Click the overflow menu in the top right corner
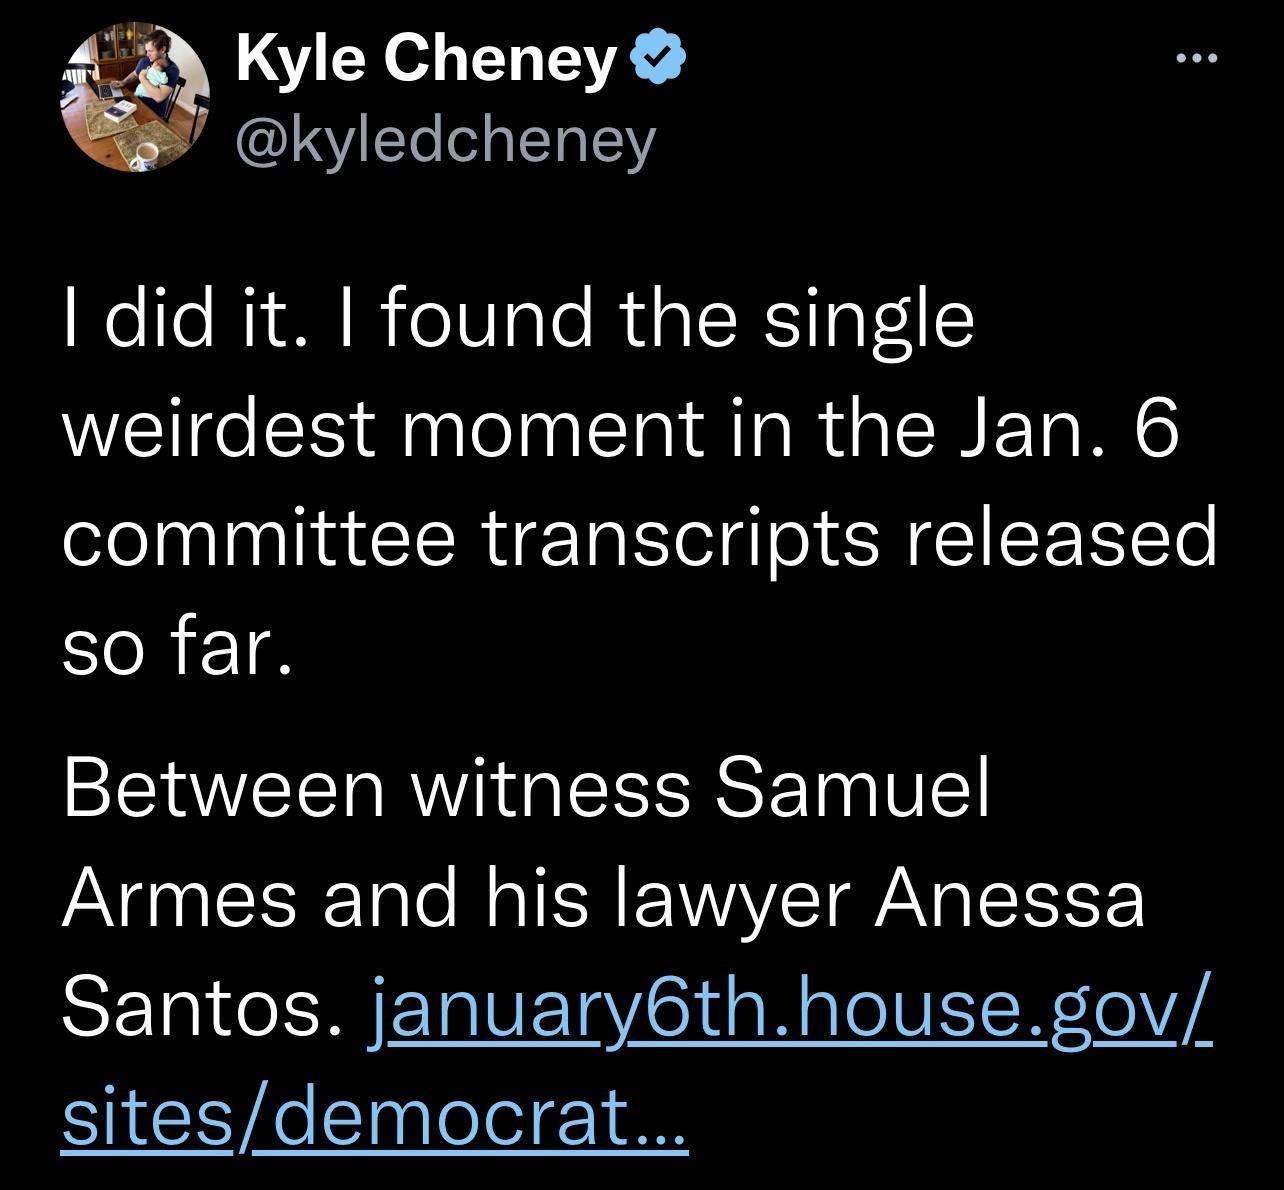The height and width of the screenshot is (1190, 1284). pyautogui.click(x=1197, y=57)
